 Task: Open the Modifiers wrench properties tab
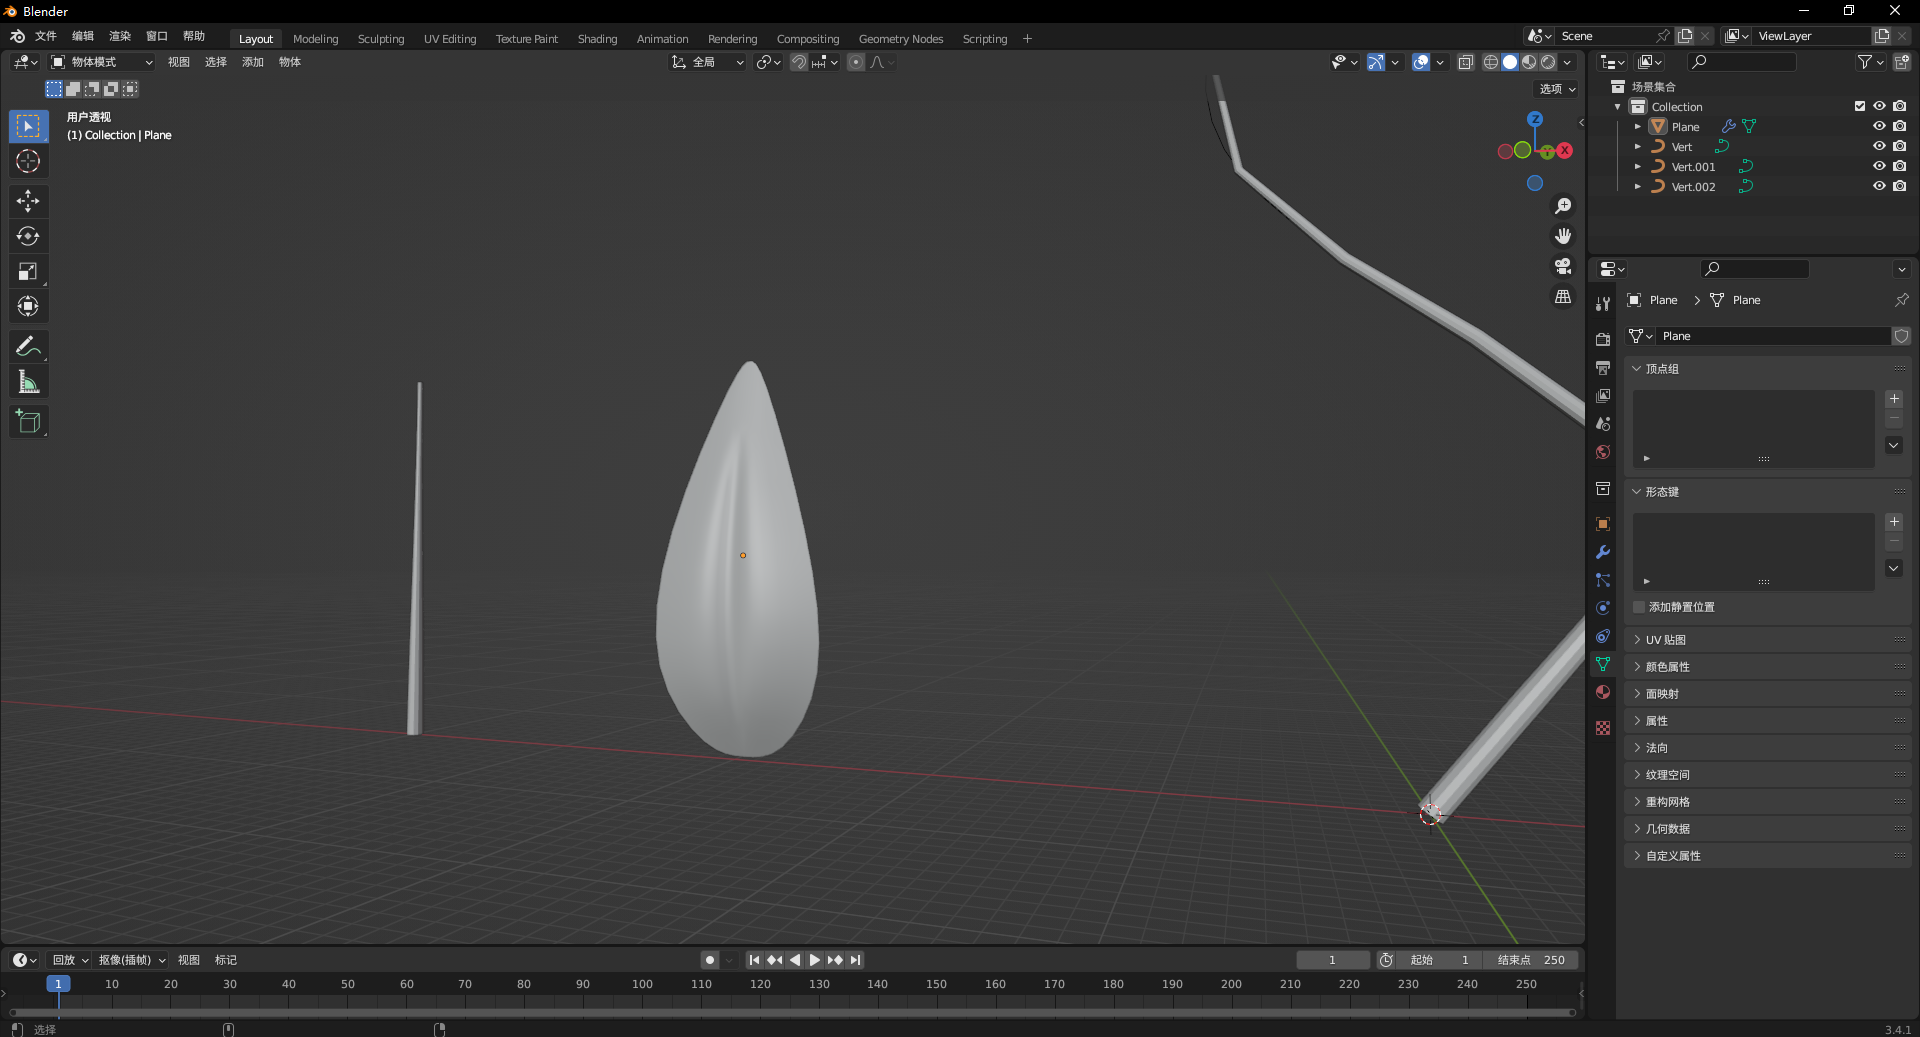click(1603, 552)
